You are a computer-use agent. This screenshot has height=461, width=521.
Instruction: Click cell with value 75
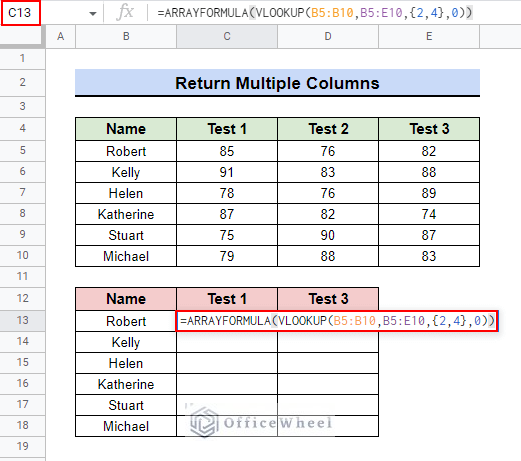click(x=227, y=235)
